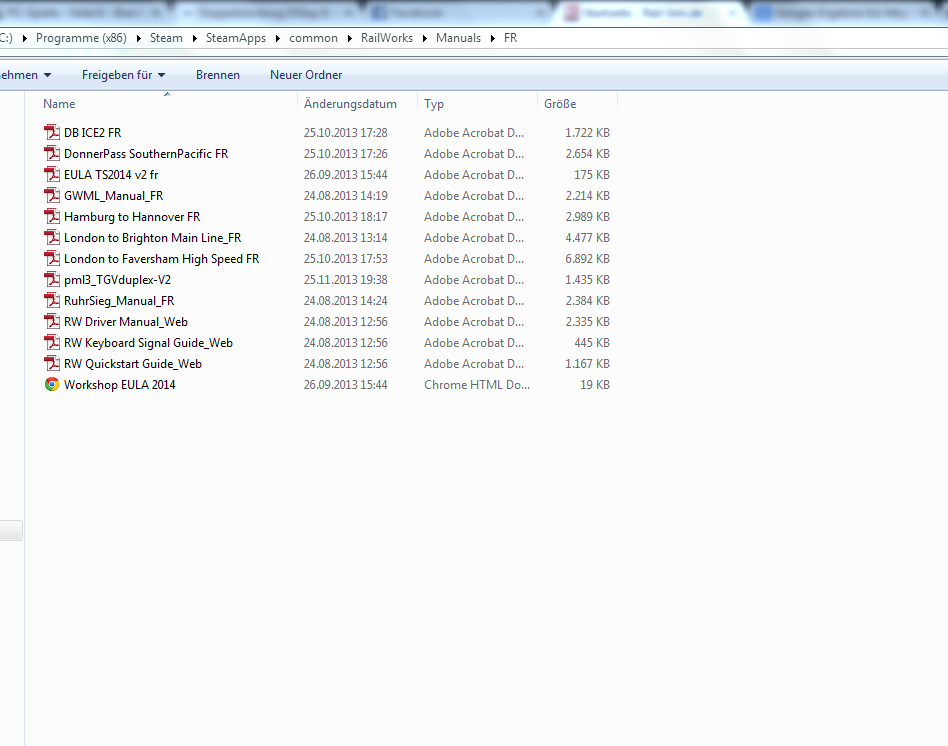The height and width of the screenshot is (746, 948).
Task: Open the Freigeben für dropdown
Action: [x=123, y=75]
